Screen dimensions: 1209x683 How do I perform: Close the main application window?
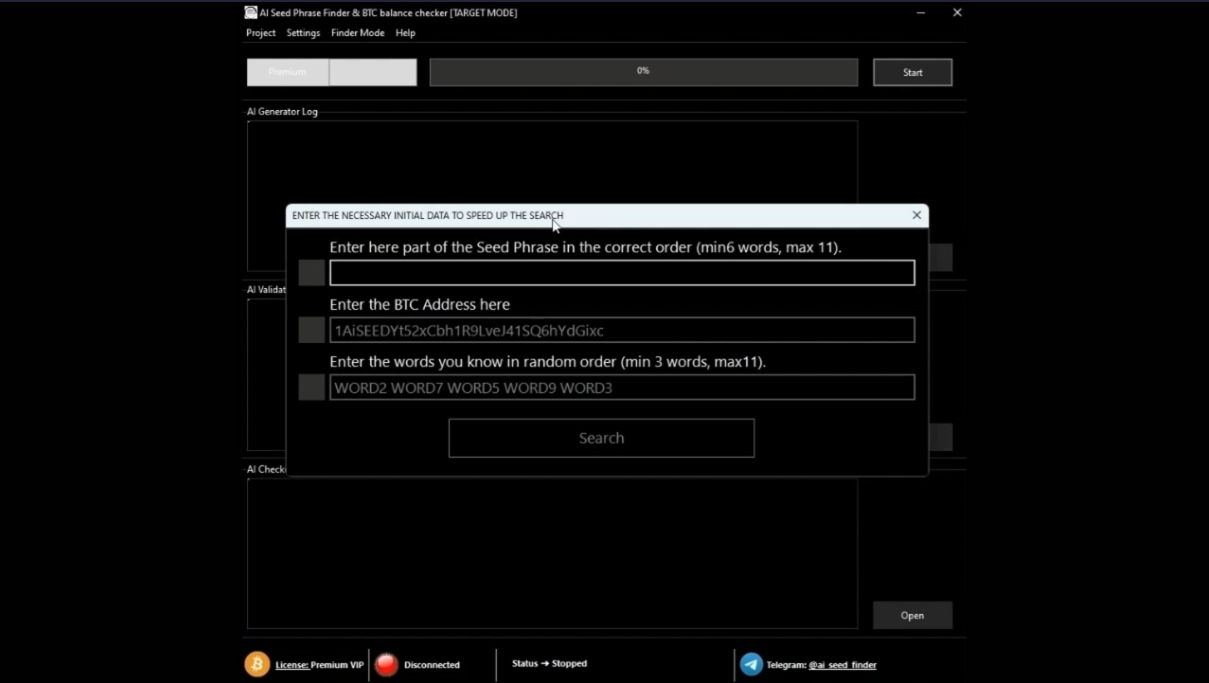(x=957, y=13)
